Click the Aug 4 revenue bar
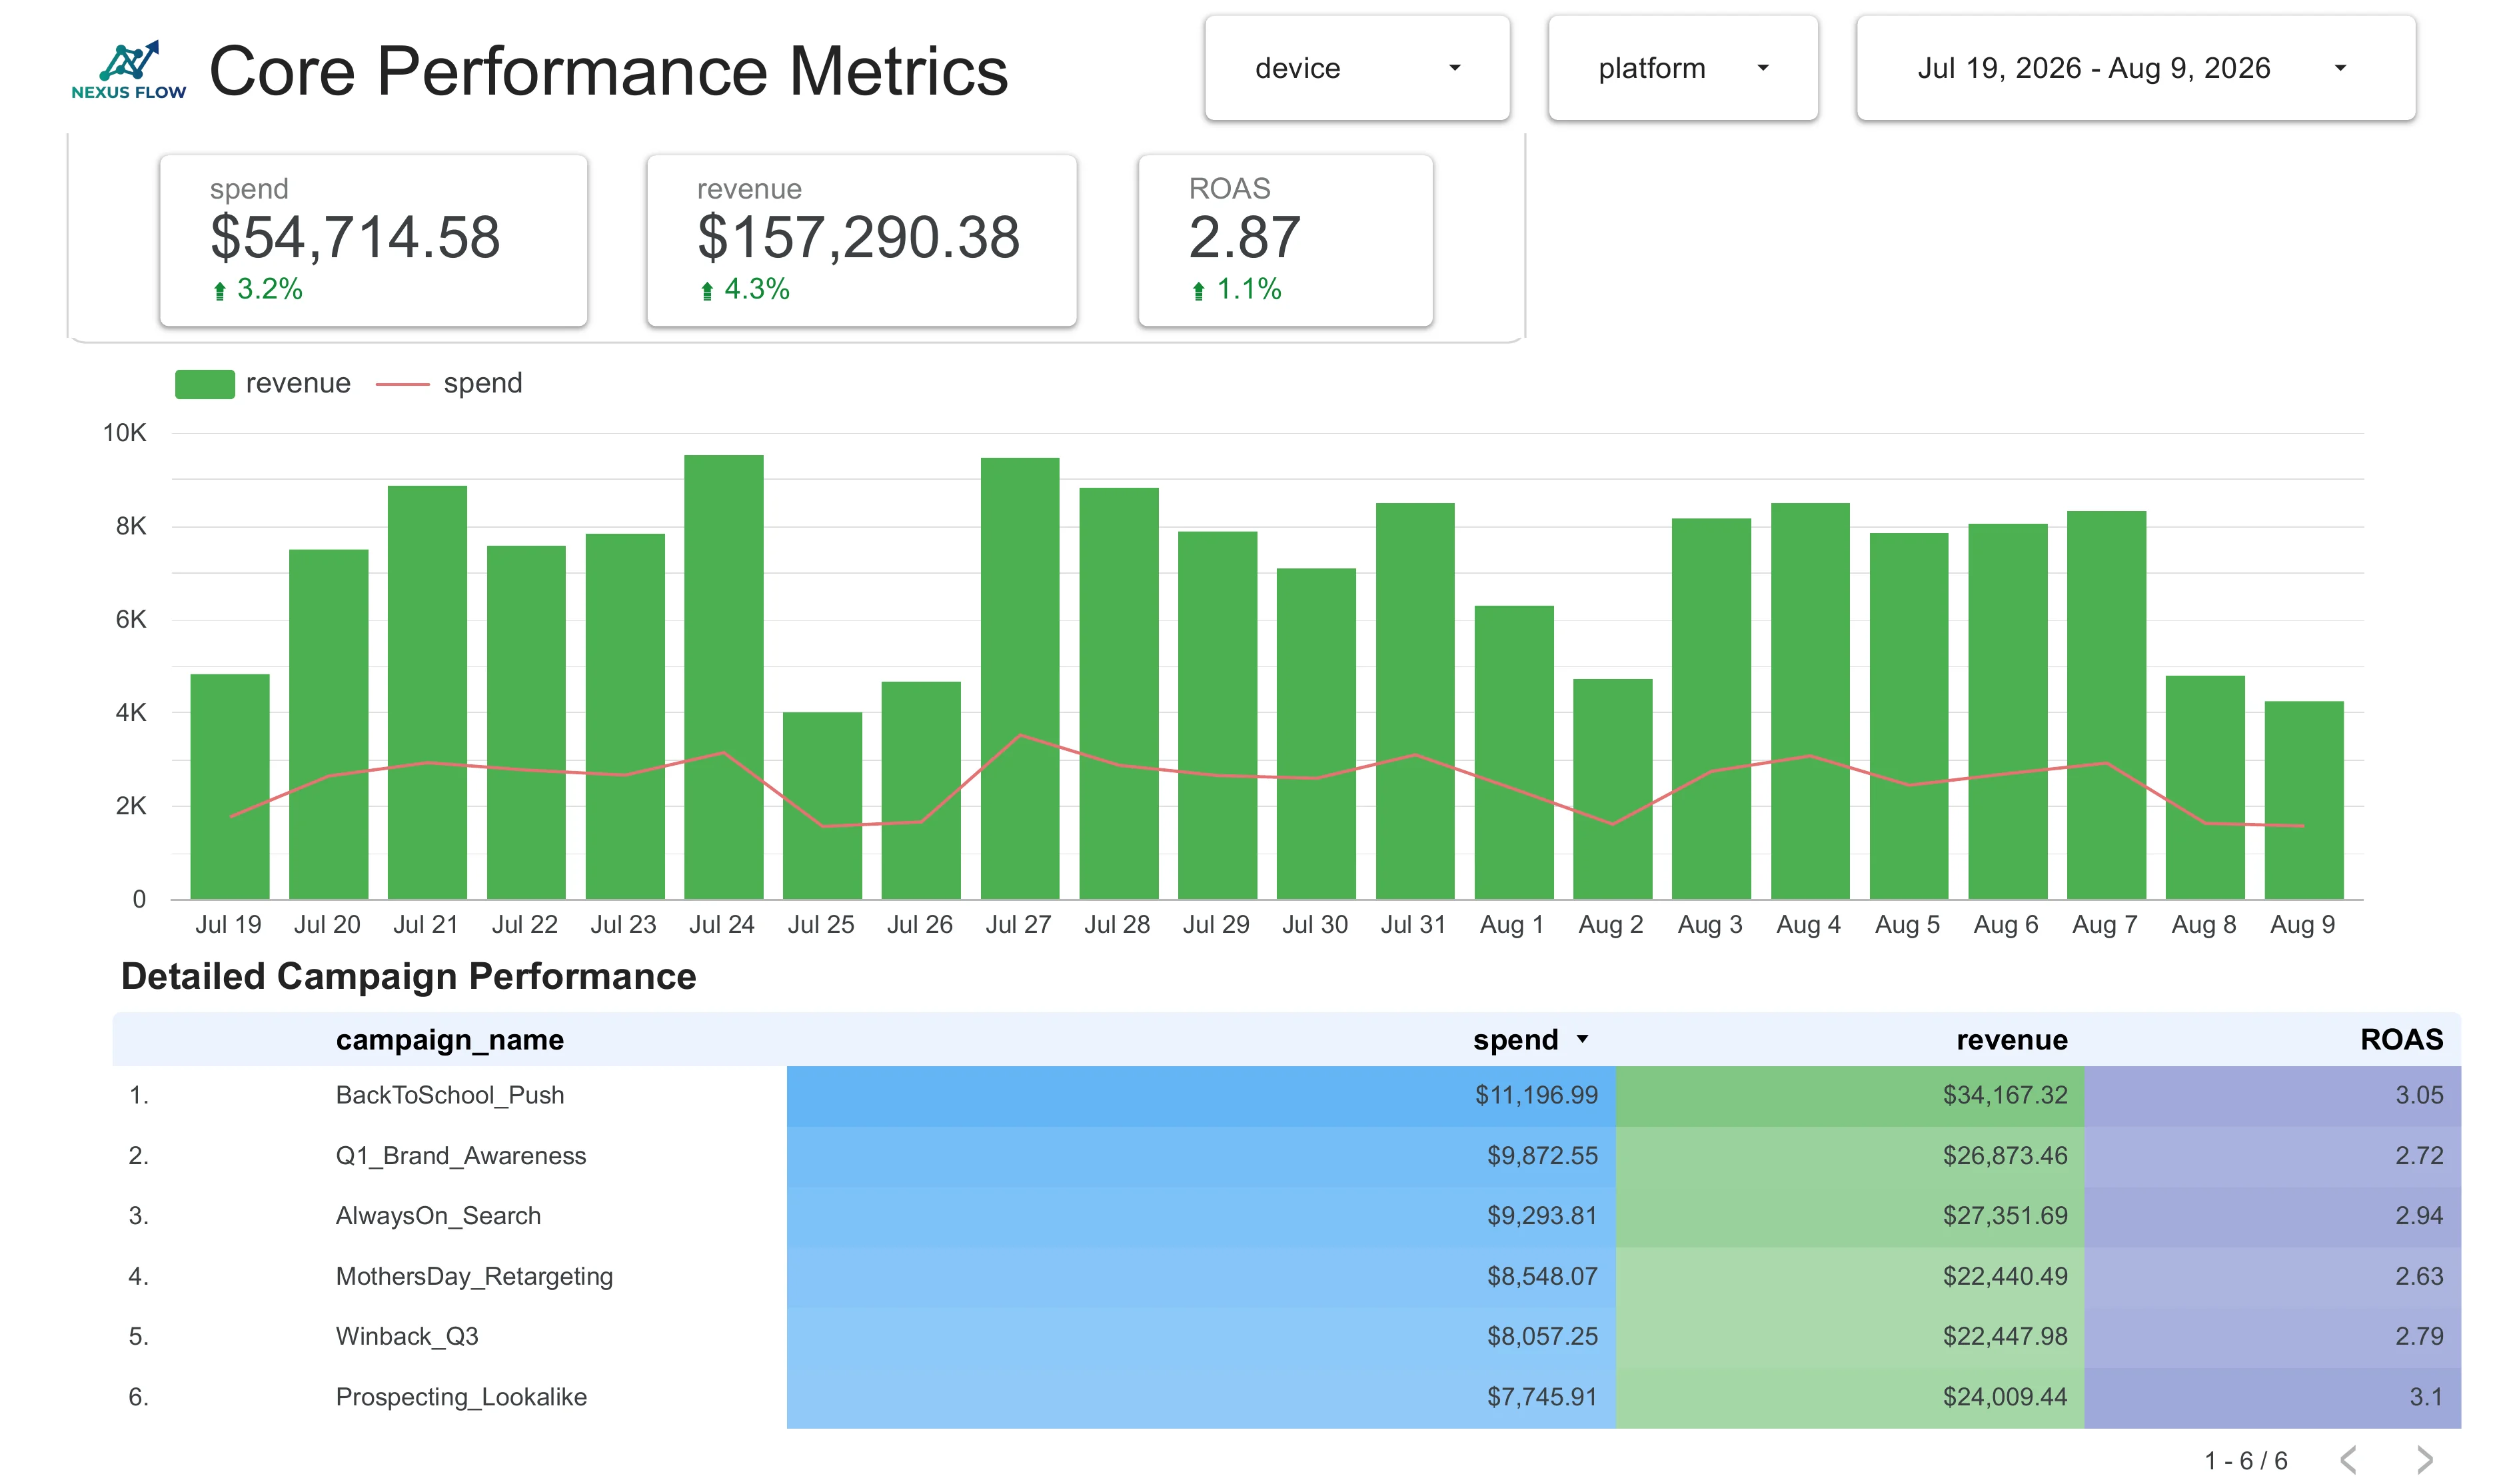 1809,701
